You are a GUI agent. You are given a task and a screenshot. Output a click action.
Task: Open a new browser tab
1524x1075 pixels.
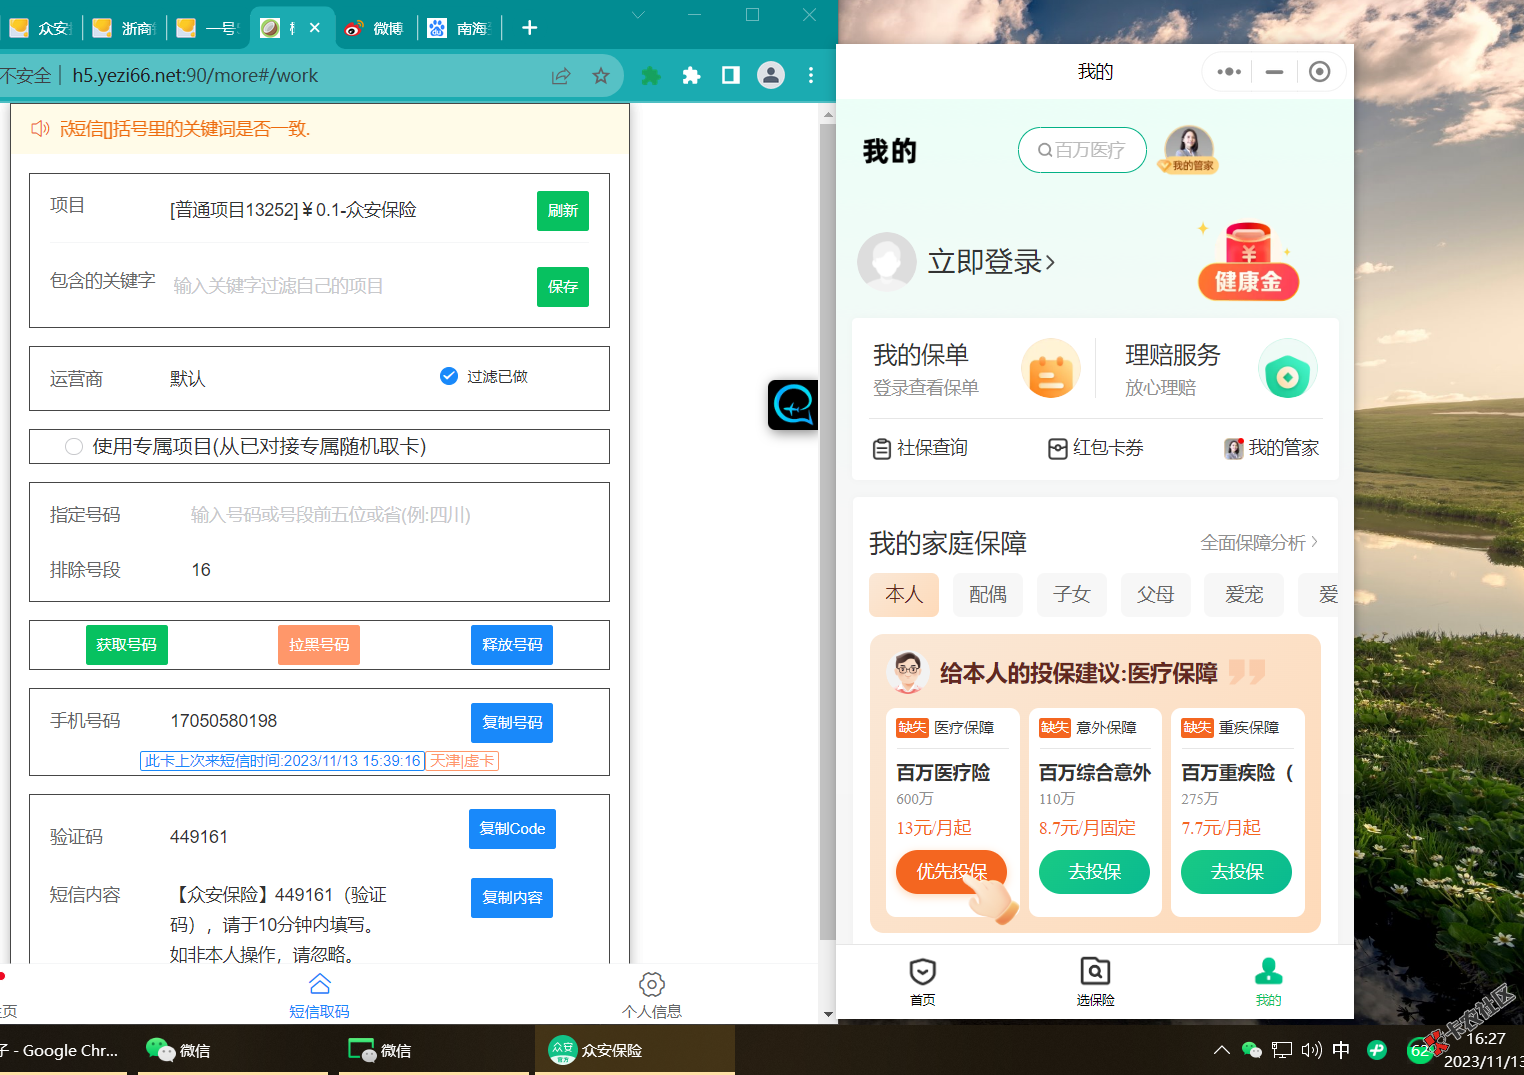coord(530,28)
